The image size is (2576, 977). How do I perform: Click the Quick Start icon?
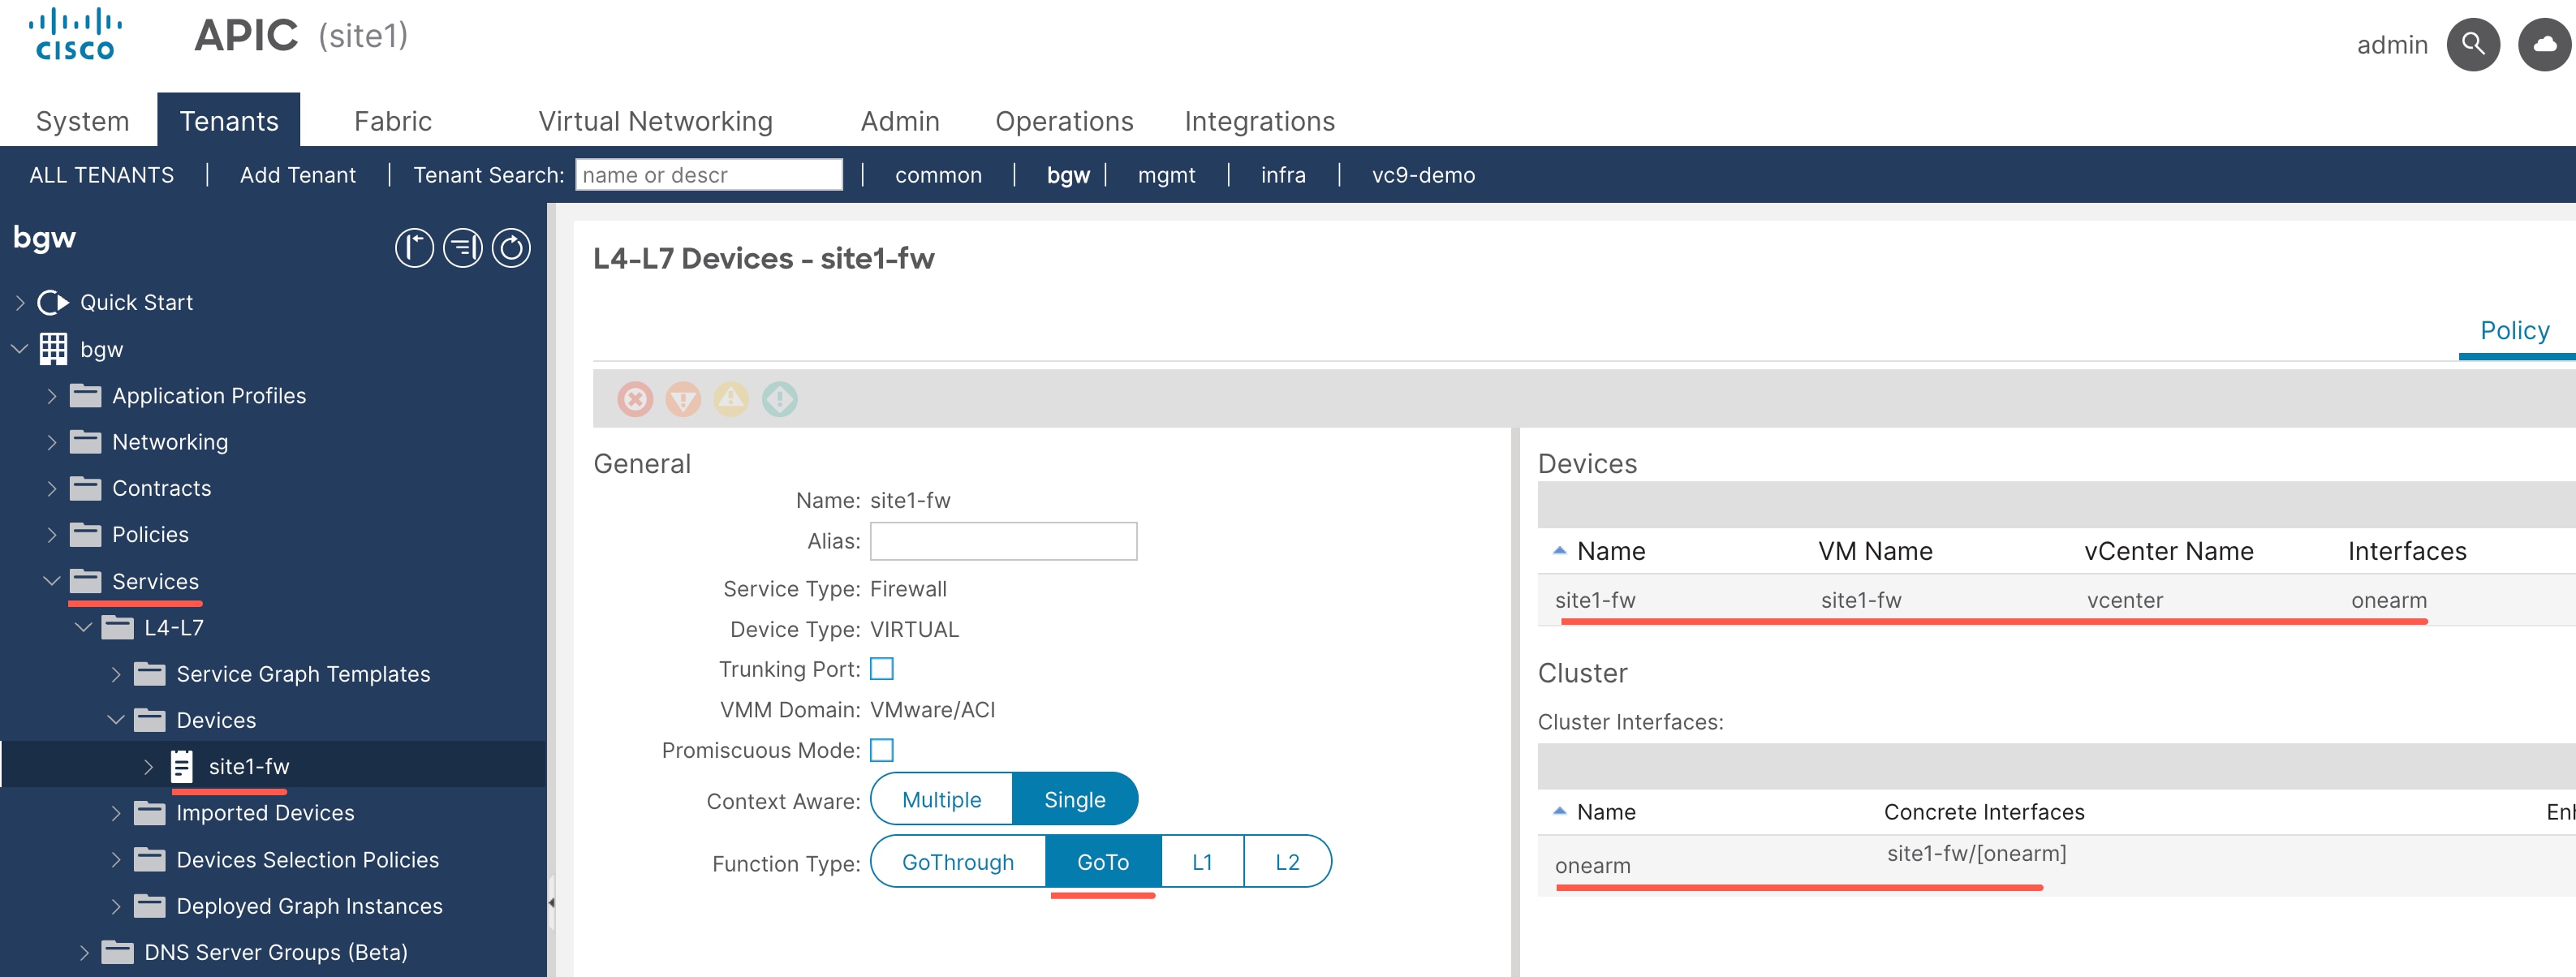point(53,302)
